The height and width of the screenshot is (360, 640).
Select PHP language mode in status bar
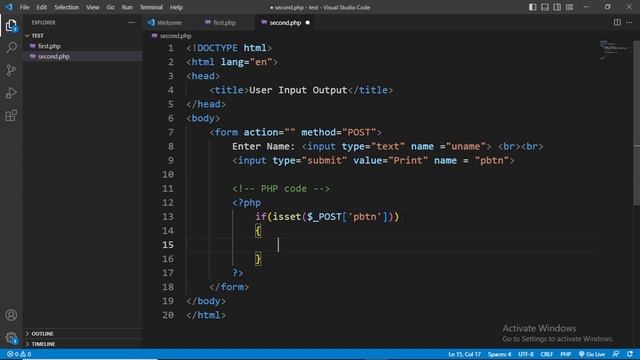(x=565, y=354)
